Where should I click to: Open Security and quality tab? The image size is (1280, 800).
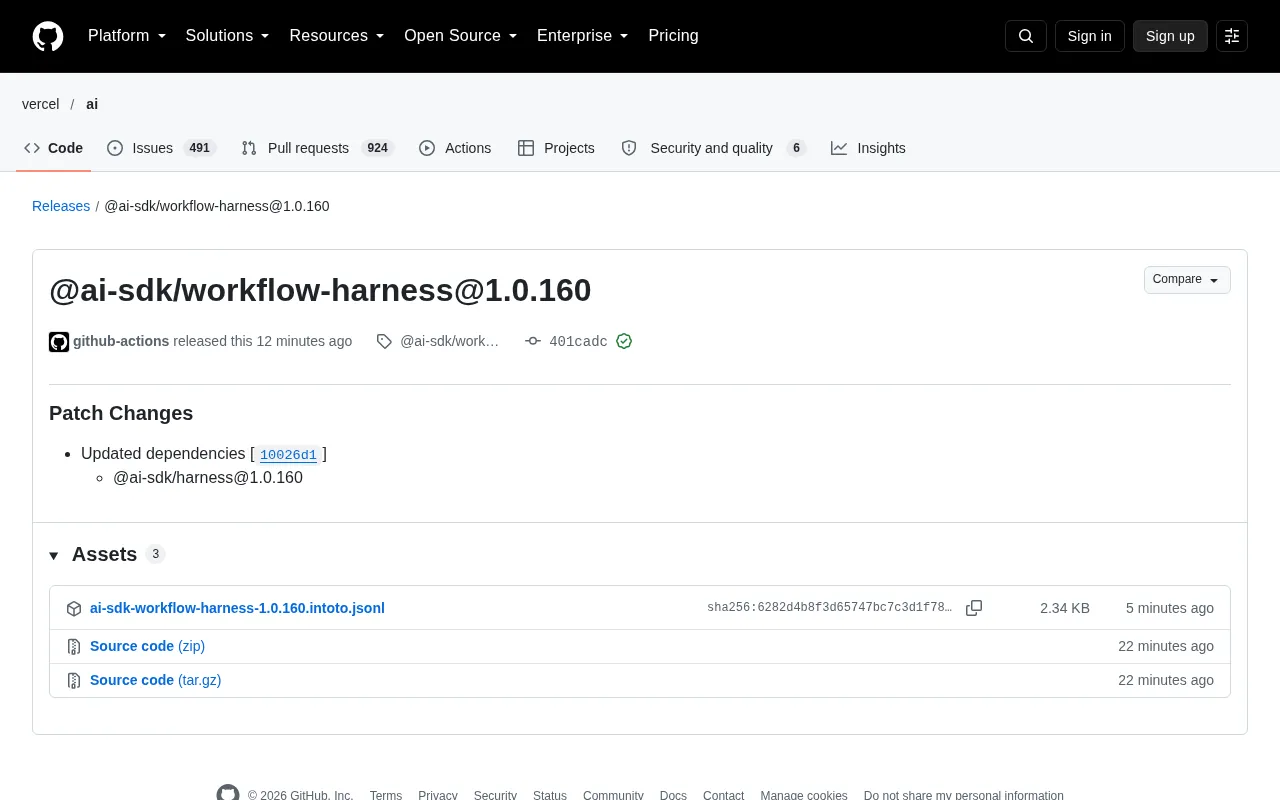pos(713,148)
